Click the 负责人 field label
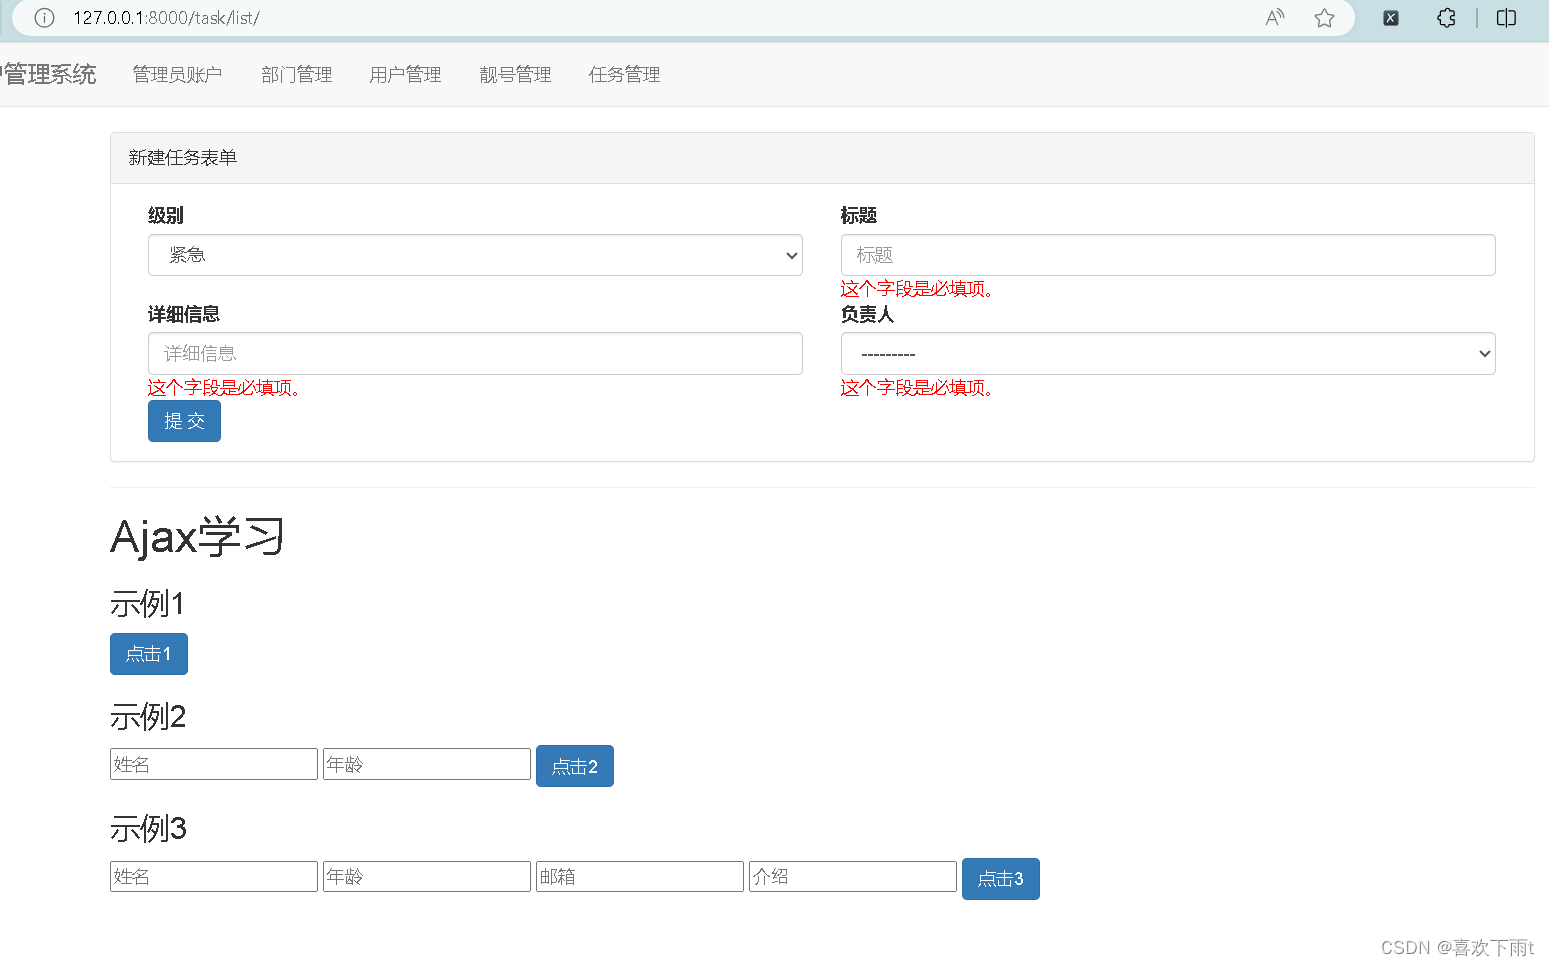The width and height of the screenshot is (1549, 966). (x=867, y=314)
